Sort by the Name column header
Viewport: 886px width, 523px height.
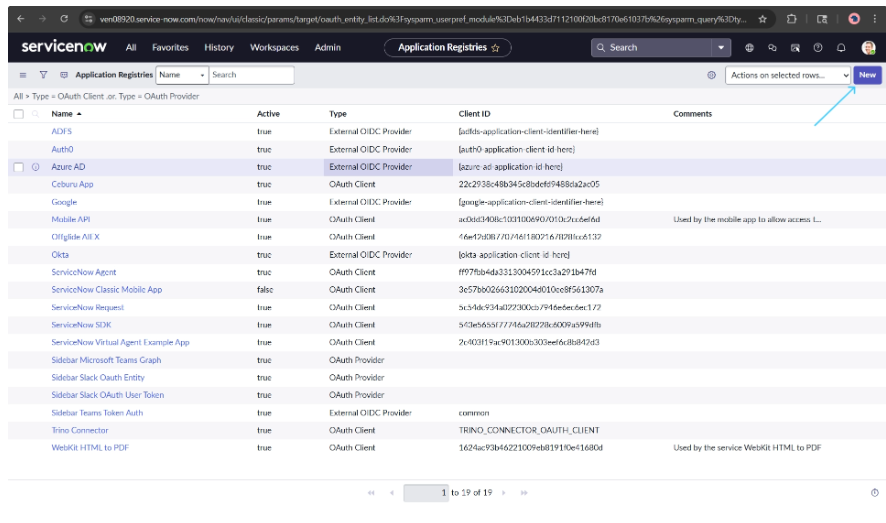point(62,114)
